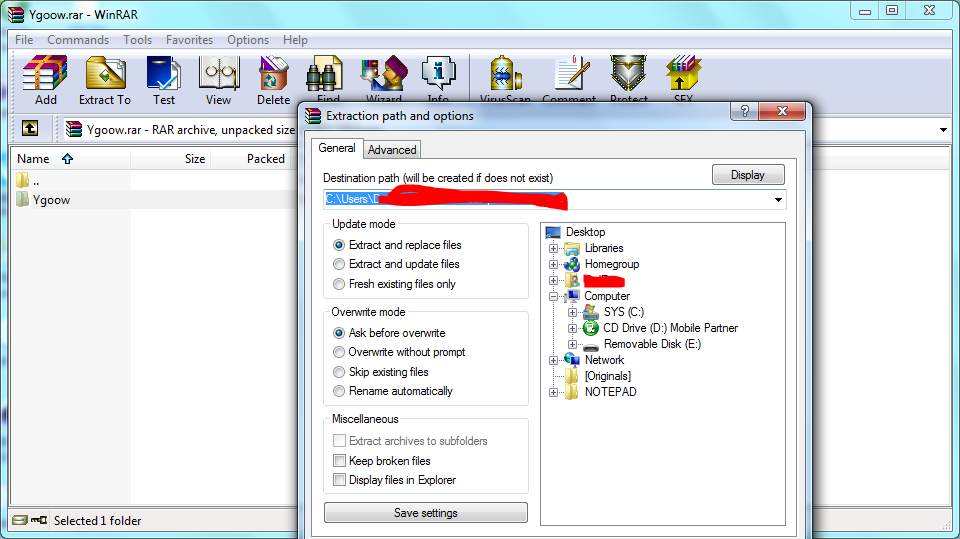
Task: Expand the CD Drive (D:) node
Action: click(572, 328)
